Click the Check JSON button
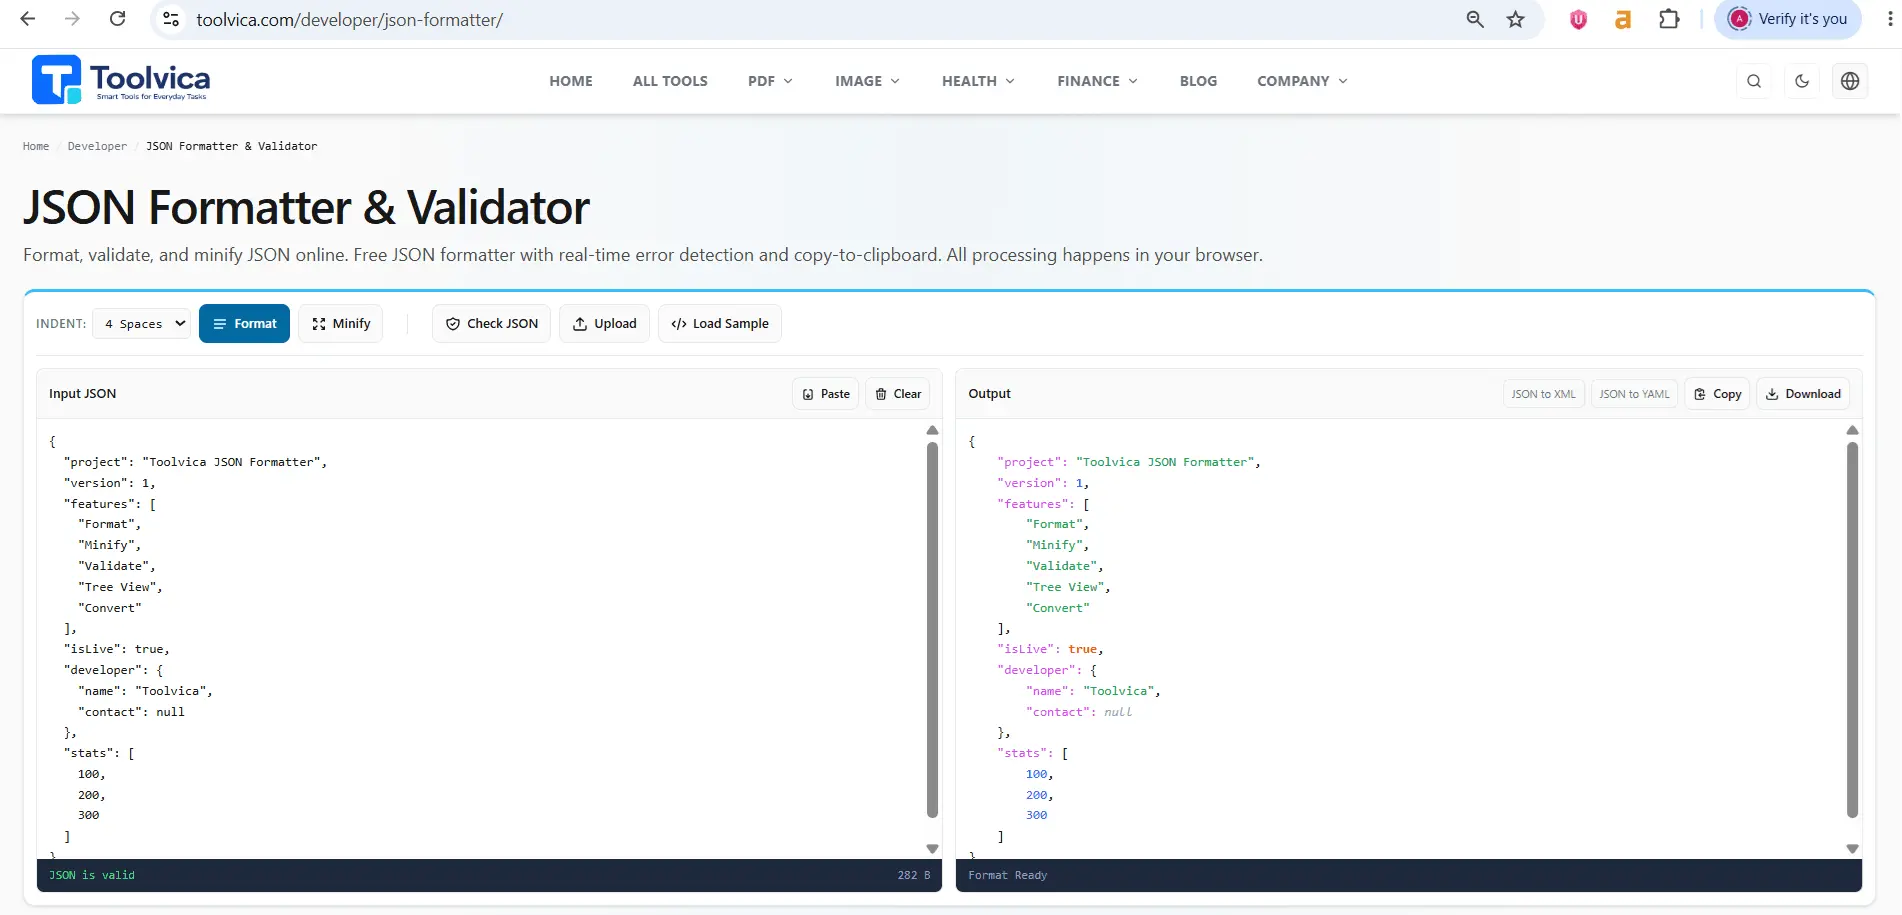Viewport: 1902px width, 915px height. [491, 323]
